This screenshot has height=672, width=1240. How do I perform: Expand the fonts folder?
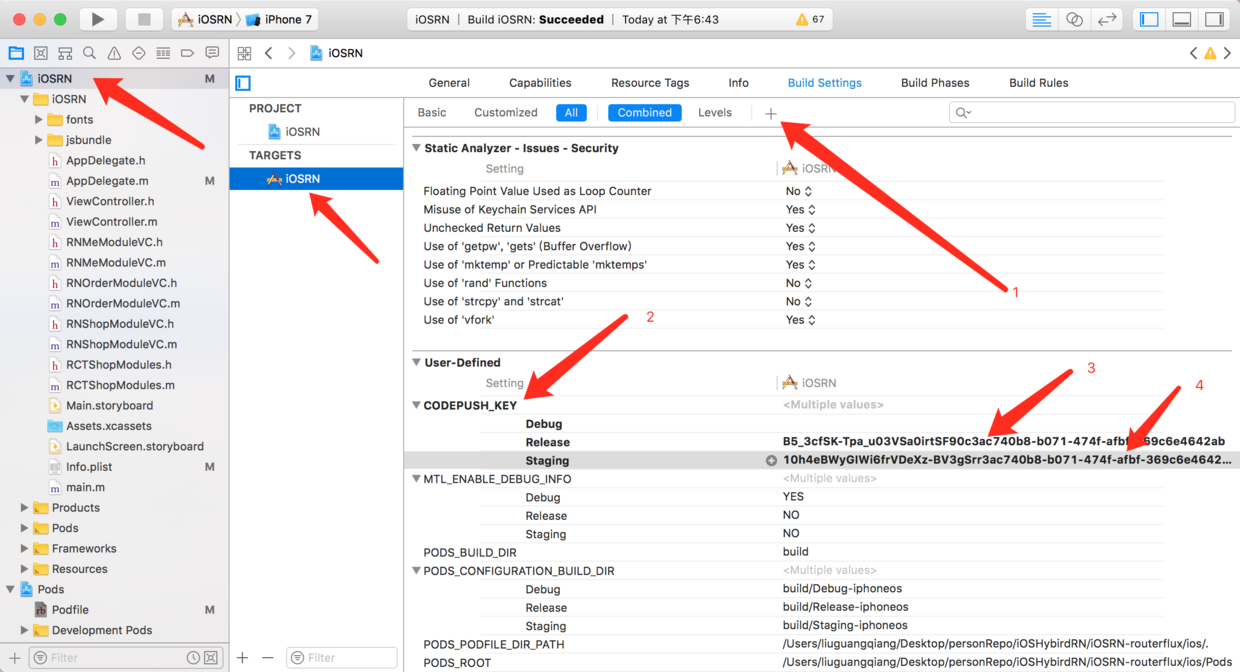click(x=38, y=120)
